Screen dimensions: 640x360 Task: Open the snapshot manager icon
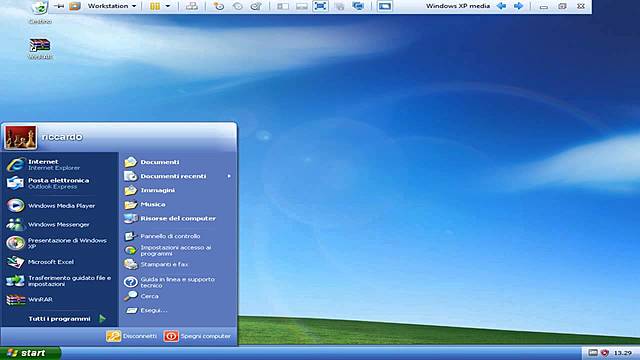coord(256,6)
